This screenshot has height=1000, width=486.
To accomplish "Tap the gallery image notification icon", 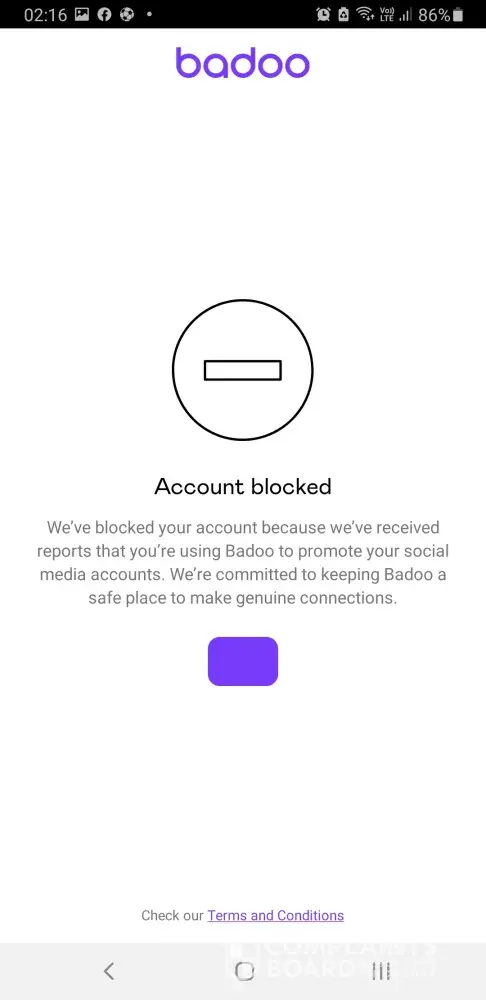I will click(x=82, y=14).
